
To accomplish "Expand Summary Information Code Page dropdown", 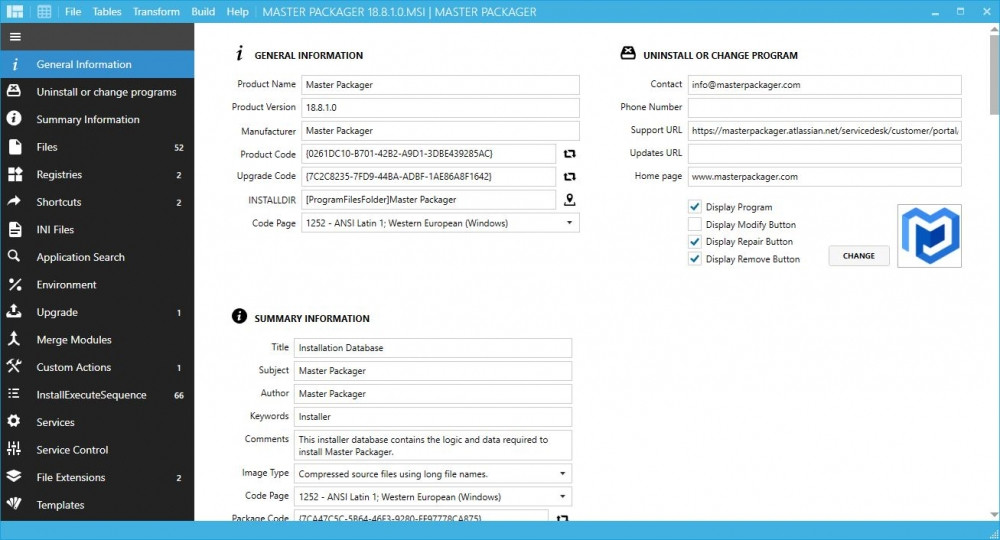I will 433,497.
